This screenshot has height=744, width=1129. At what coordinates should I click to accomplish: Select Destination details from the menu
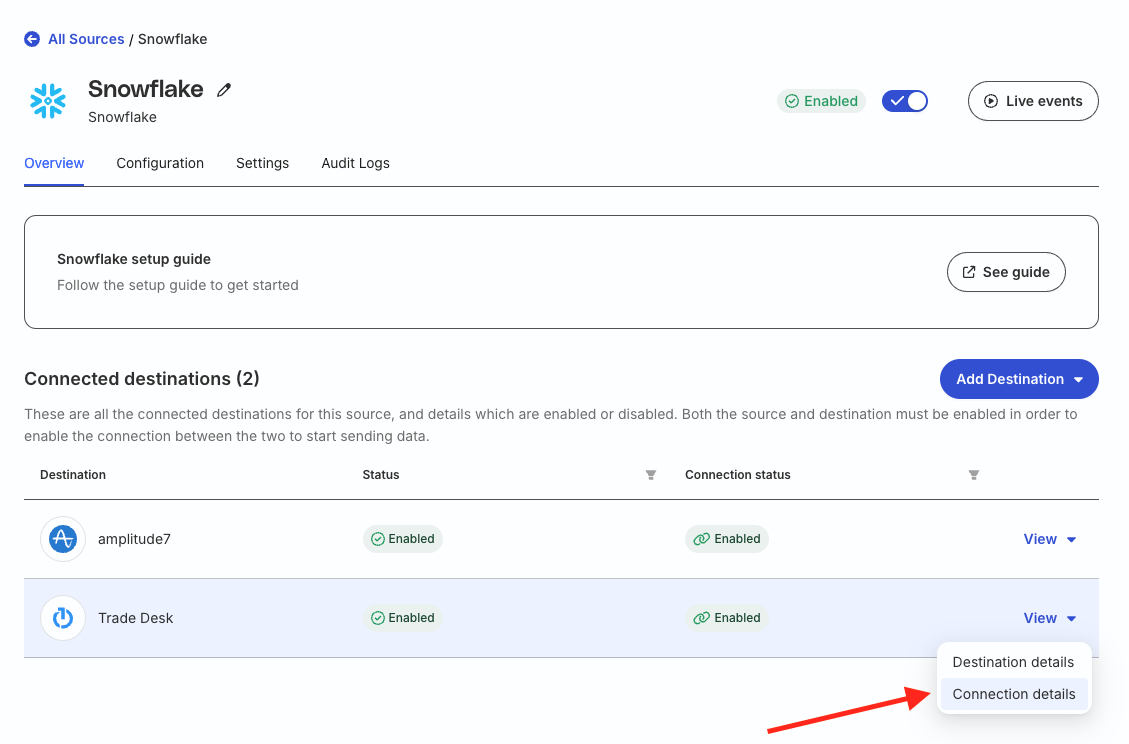1013,662
